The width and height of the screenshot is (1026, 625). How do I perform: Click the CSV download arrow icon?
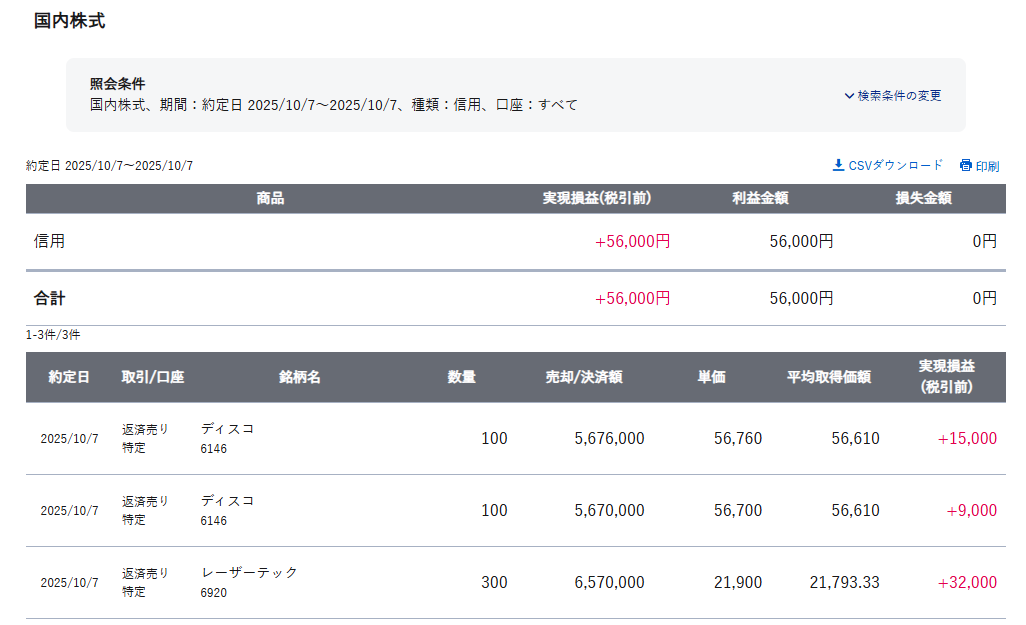[838, 165]
